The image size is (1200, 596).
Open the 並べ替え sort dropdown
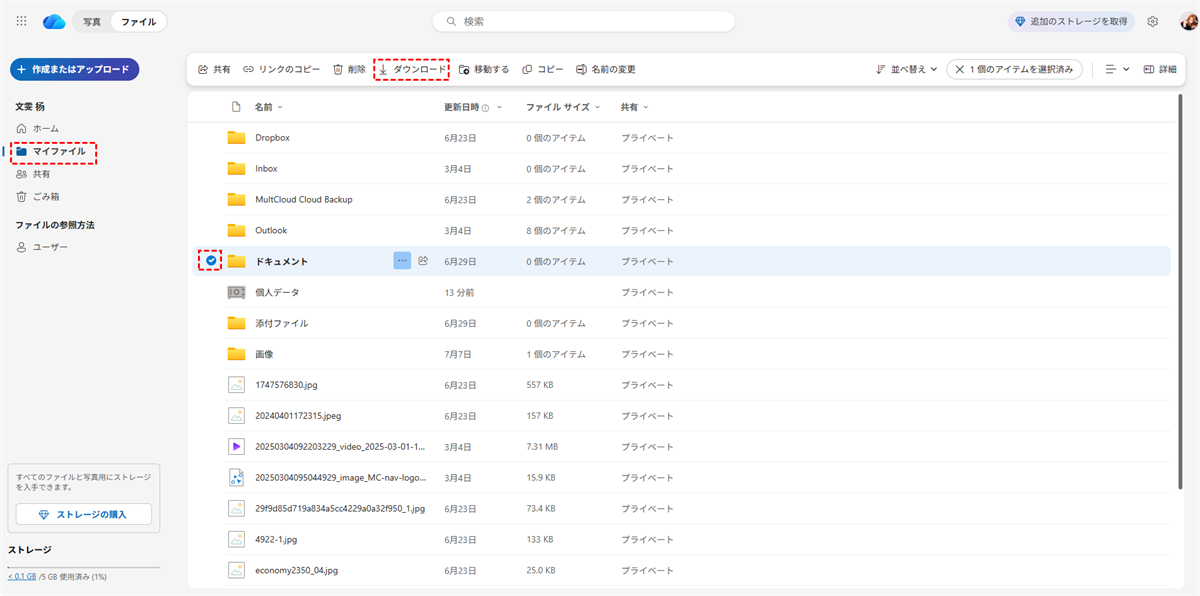point(907,69)
